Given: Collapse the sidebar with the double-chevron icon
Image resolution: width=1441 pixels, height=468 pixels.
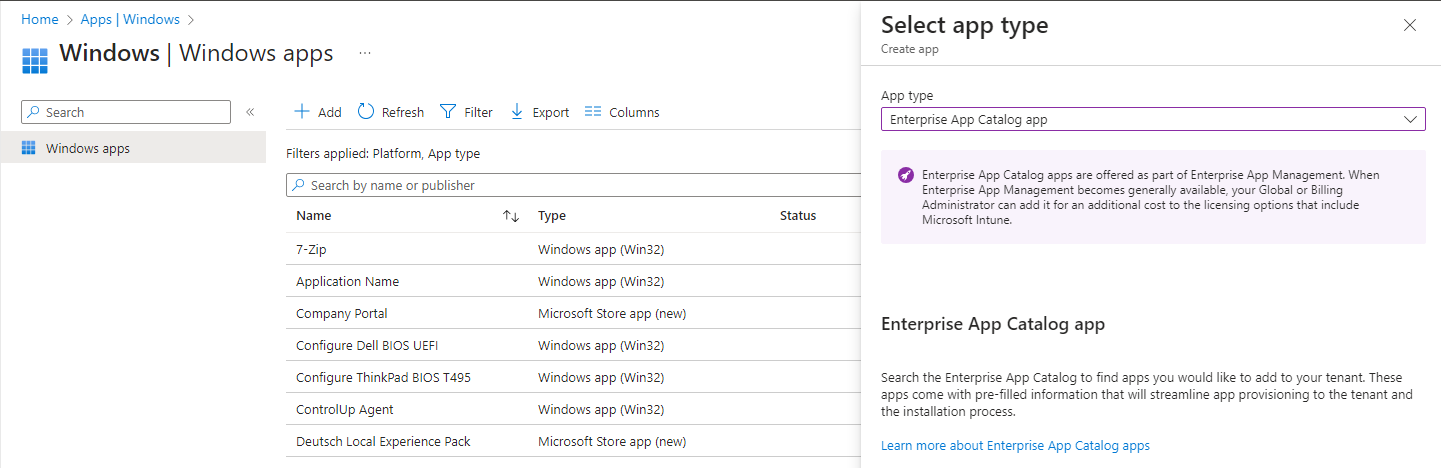Looking at the screenshot, I should (250, 112).
